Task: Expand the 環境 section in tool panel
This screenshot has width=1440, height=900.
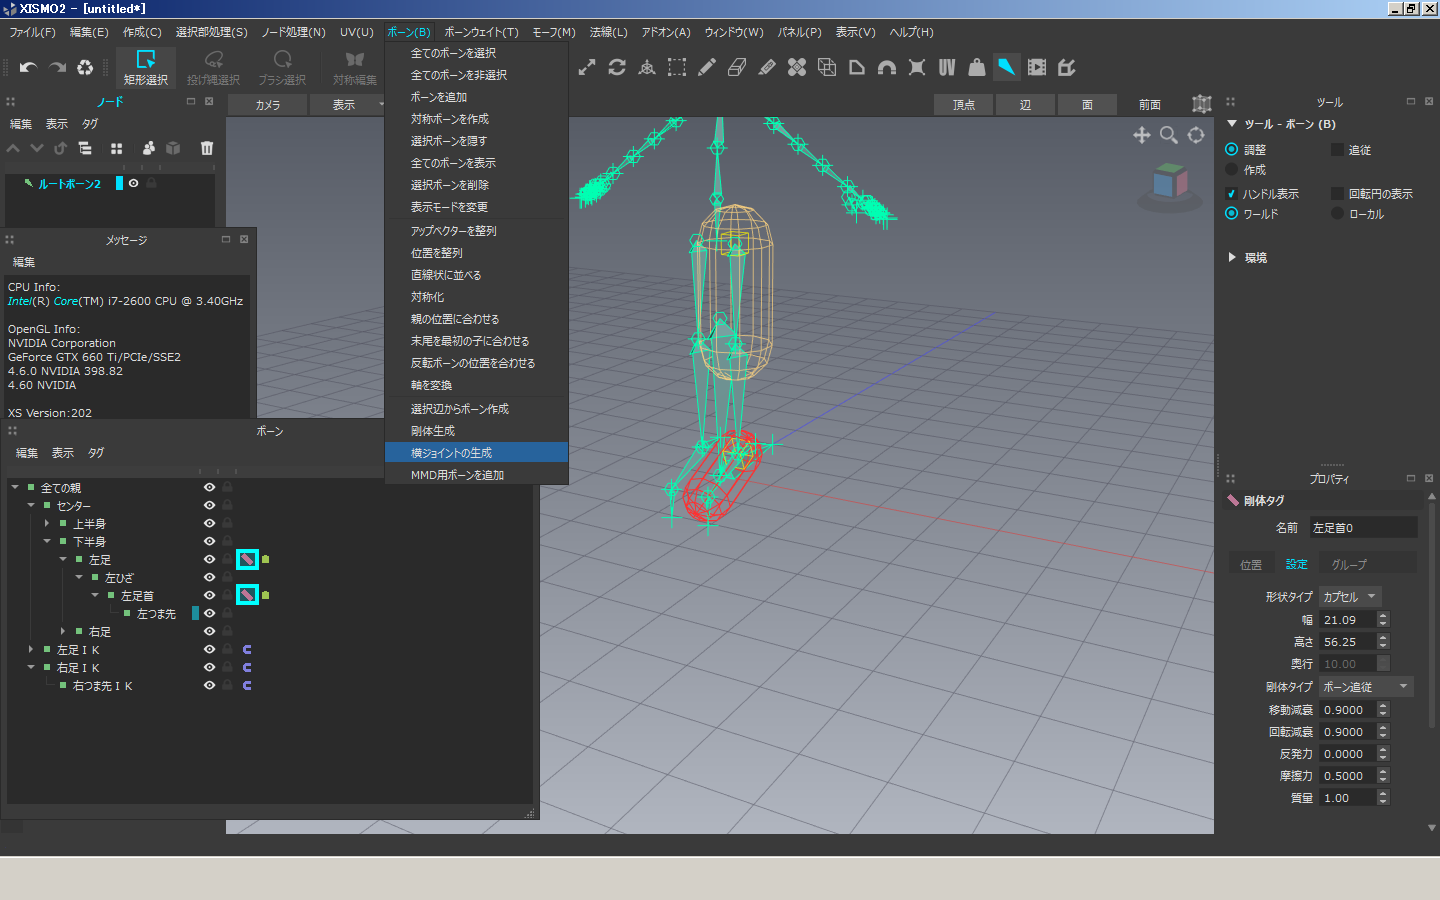Action: click(x=1232, y=257)
